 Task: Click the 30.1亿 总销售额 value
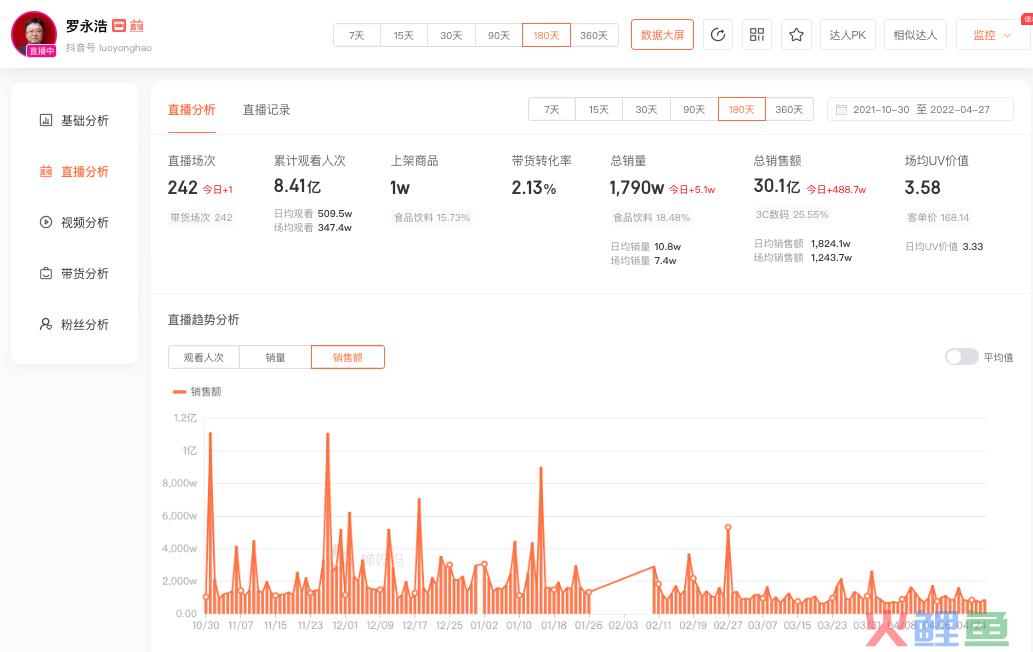click(777, 186)
